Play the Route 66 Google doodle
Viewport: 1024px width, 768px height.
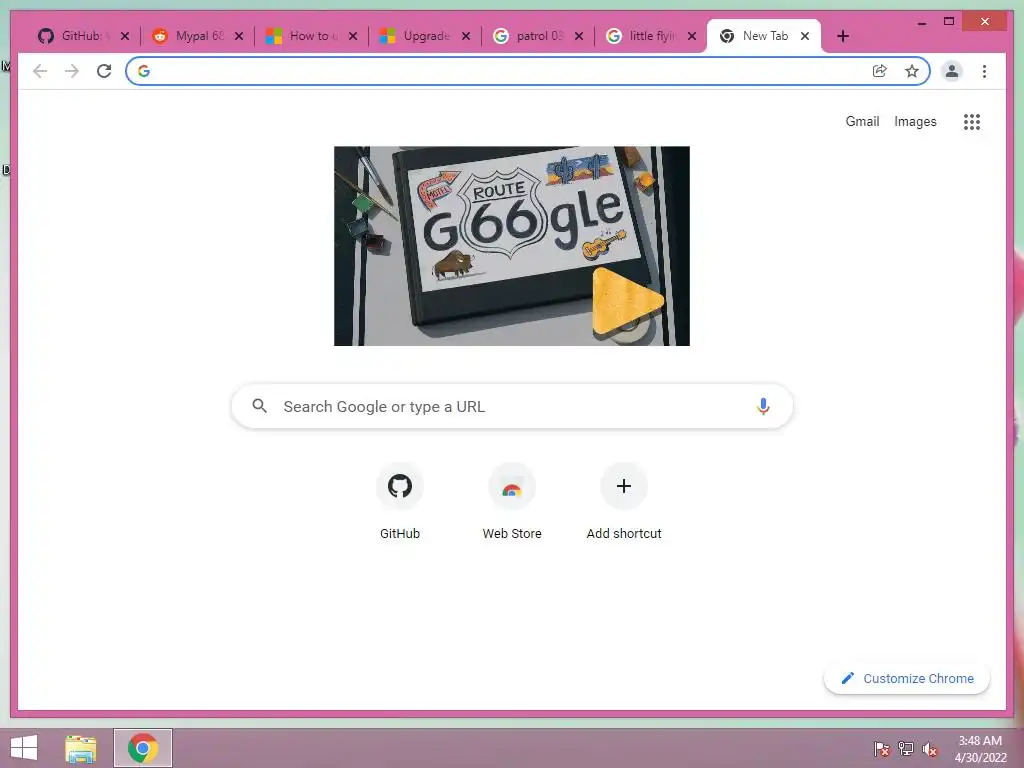pyautogui.click(x=626, y=302)
